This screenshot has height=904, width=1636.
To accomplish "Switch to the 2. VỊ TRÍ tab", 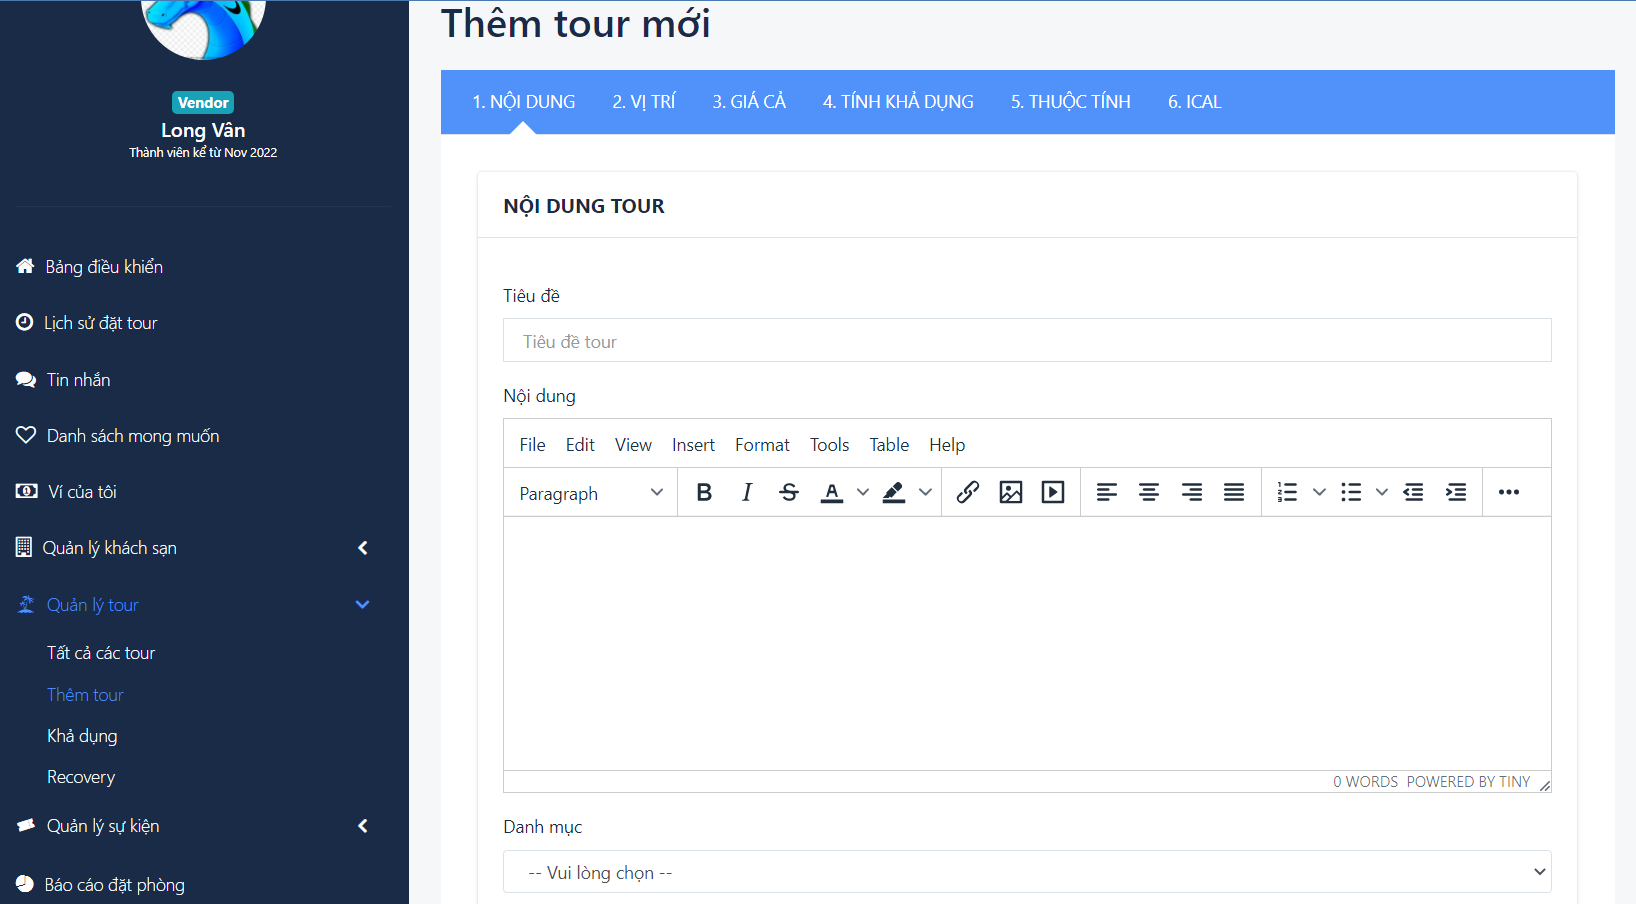I will point(644,102).
